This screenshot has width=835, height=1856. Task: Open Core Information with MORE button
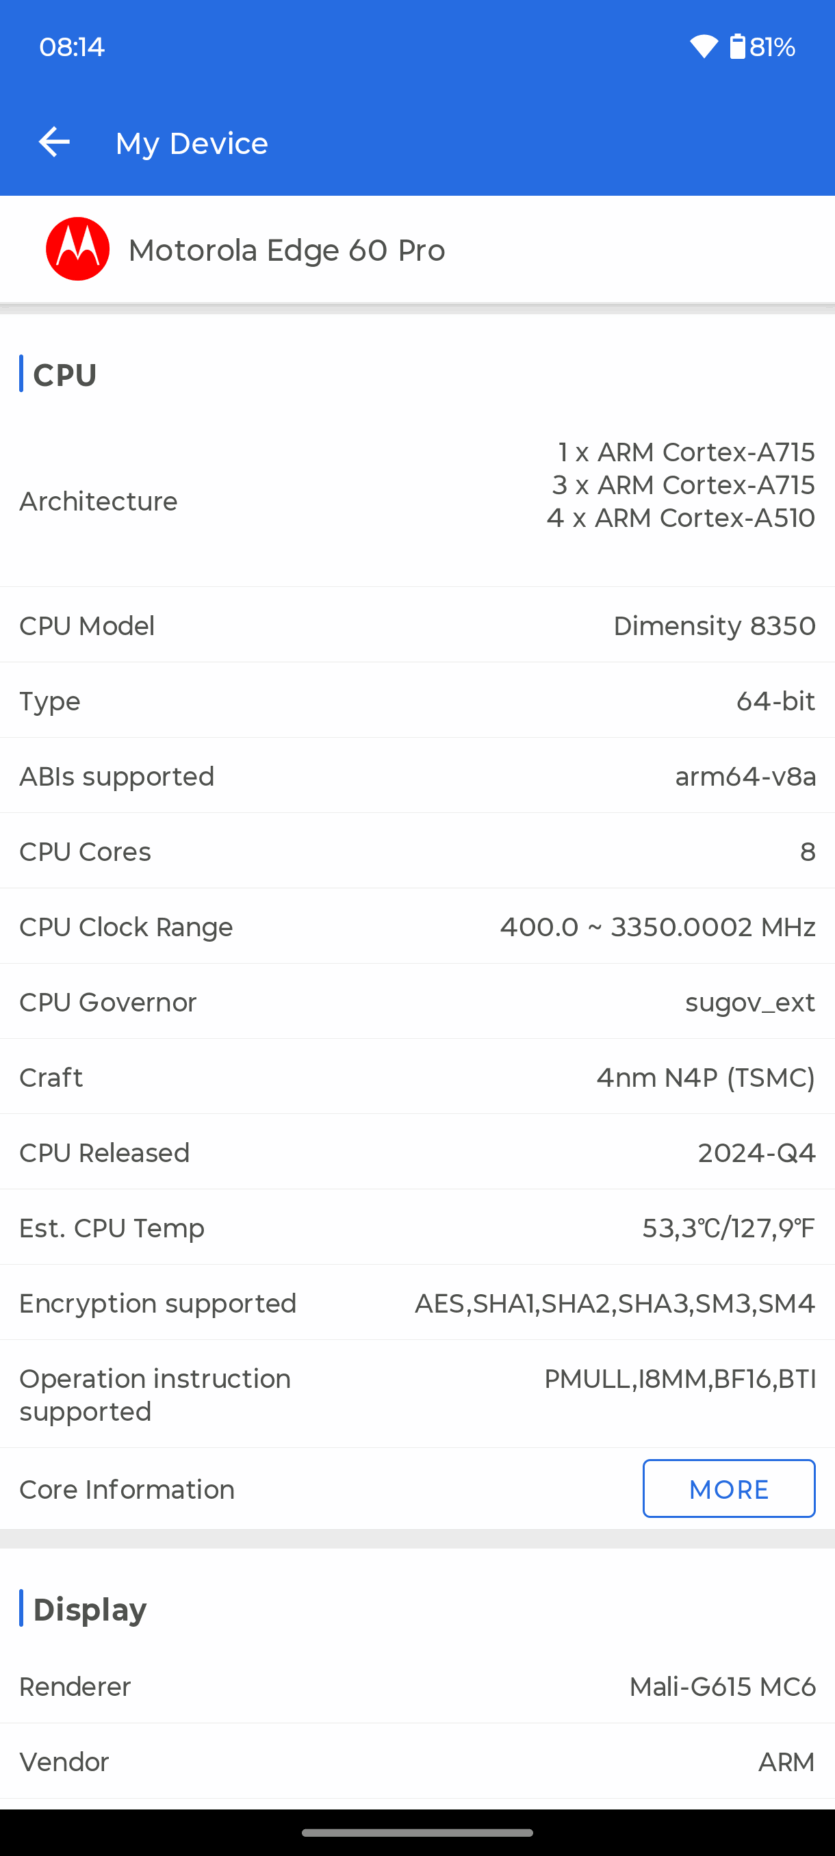pos(728,1488)
